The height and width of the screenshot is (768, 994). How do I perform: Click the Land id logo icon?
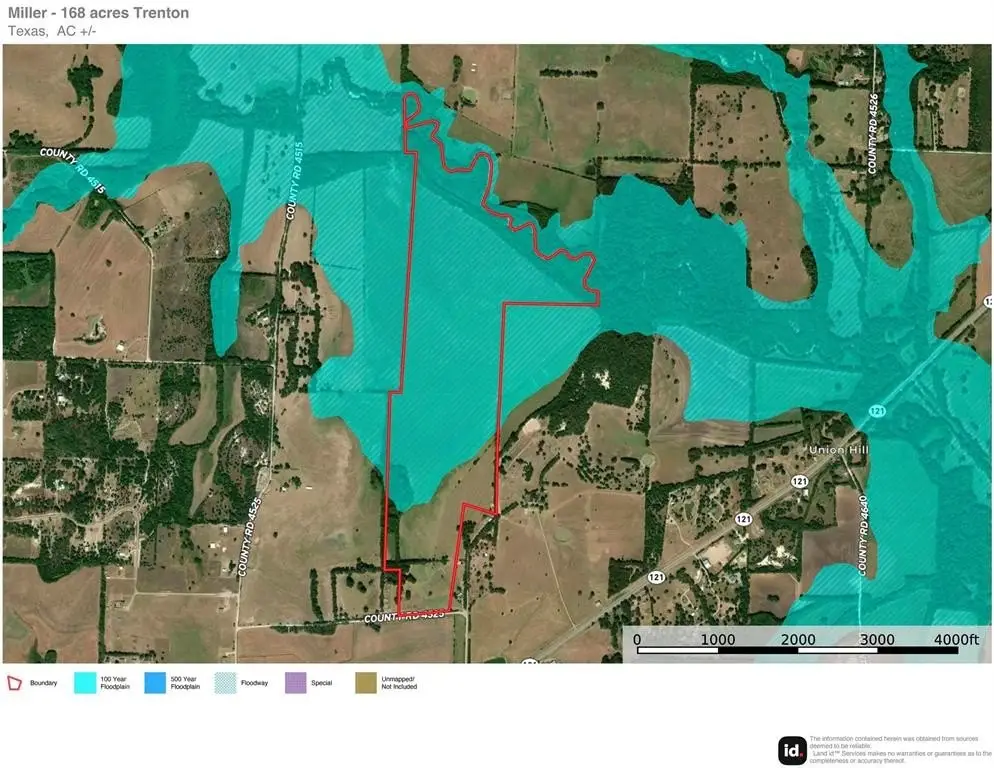[x=792, y=749]
